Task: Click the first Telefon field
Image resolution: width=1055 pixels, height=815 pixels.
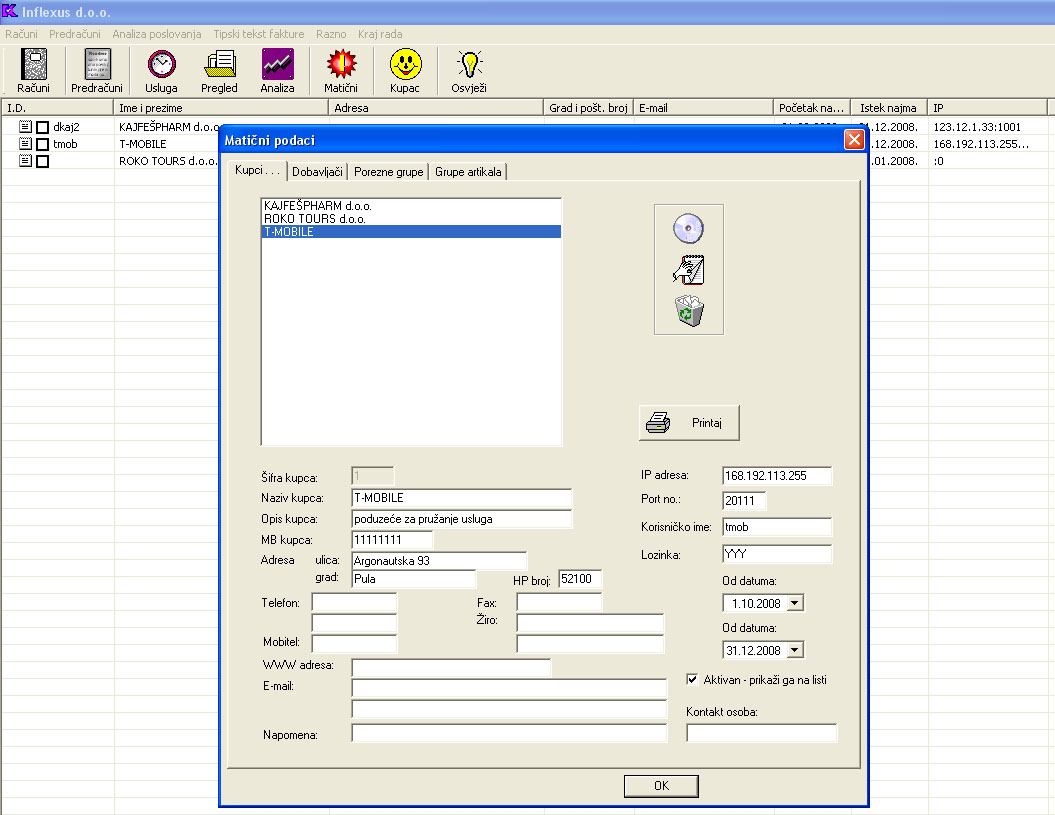Action: point(354,602)
